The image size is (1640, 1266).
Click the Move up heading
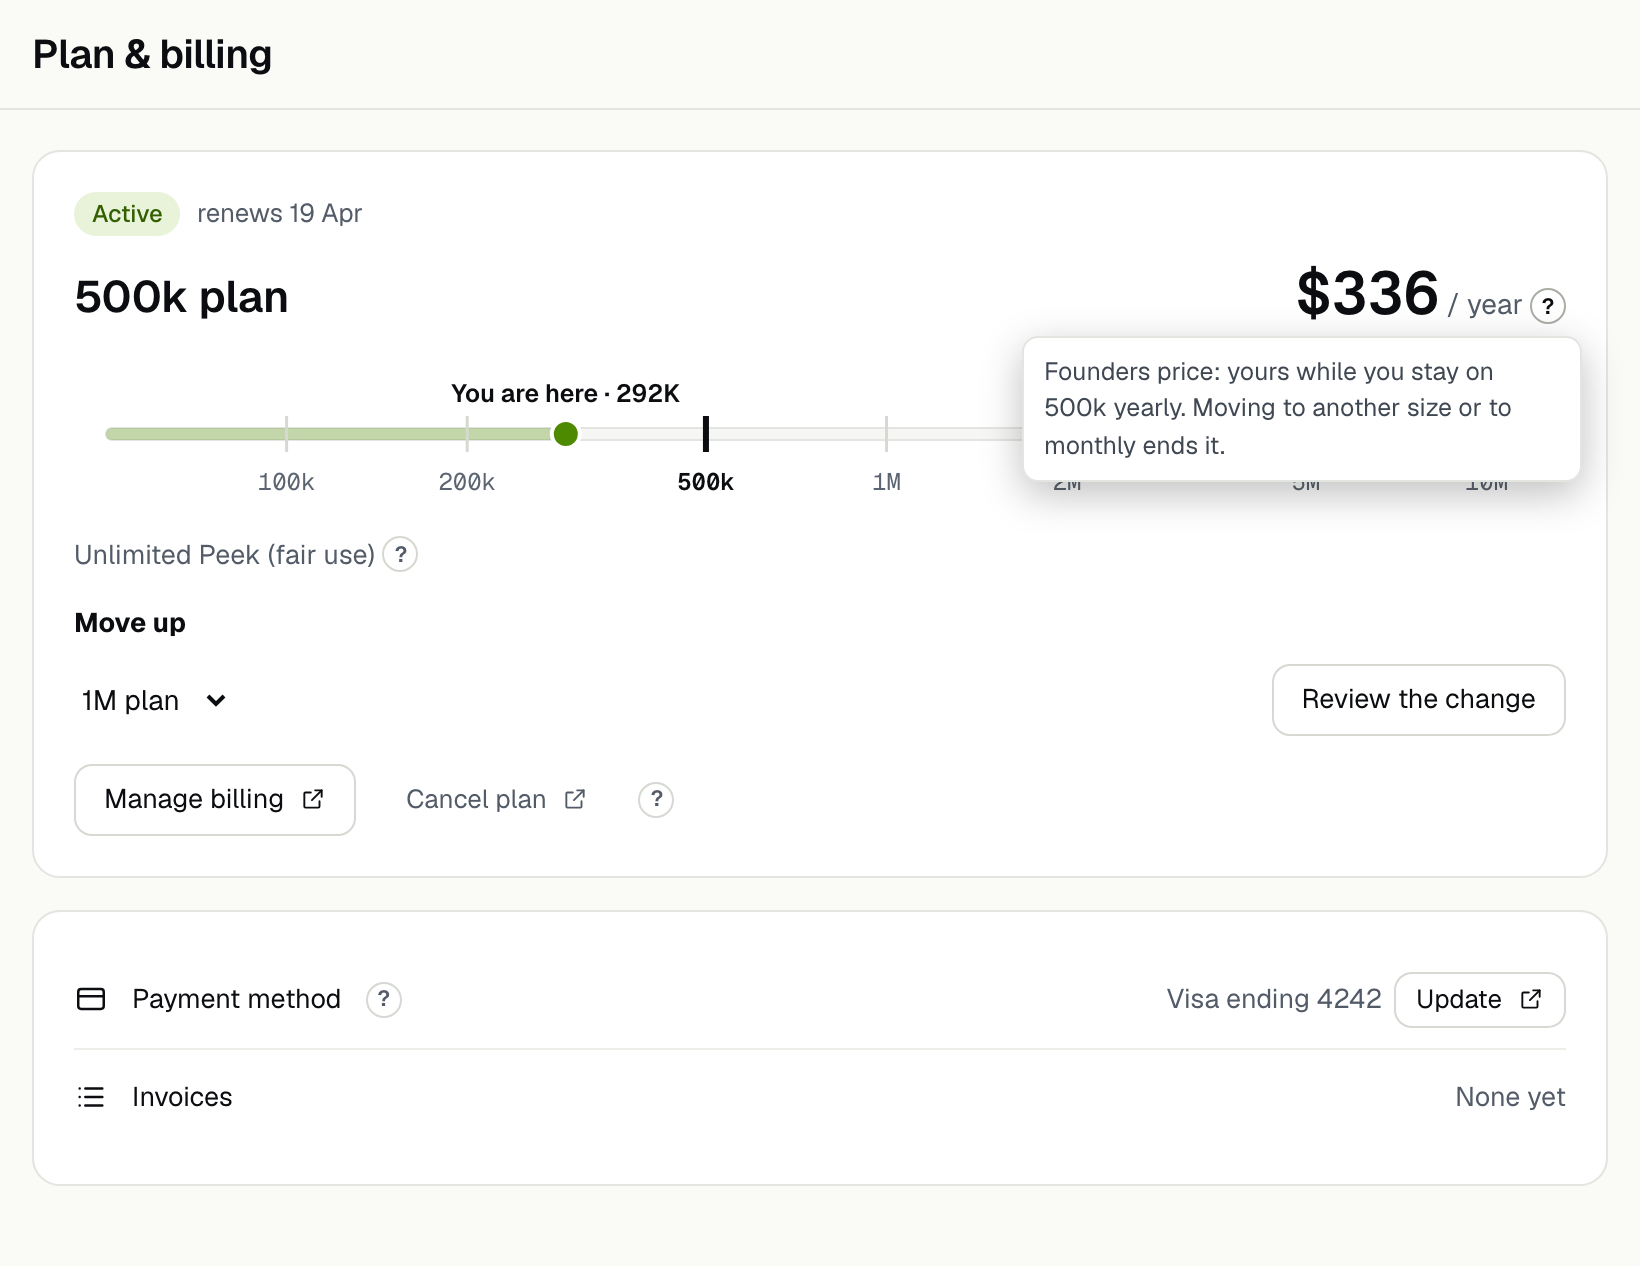[x=130, y=623]
